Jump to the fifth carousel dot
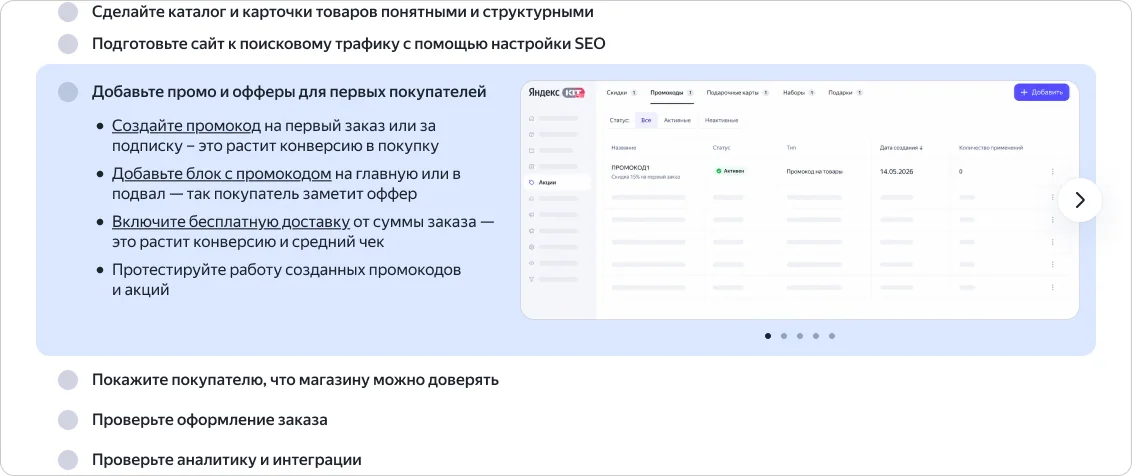Image resolution: width=1132 pixels, height=476 pixels. point(832,336)
